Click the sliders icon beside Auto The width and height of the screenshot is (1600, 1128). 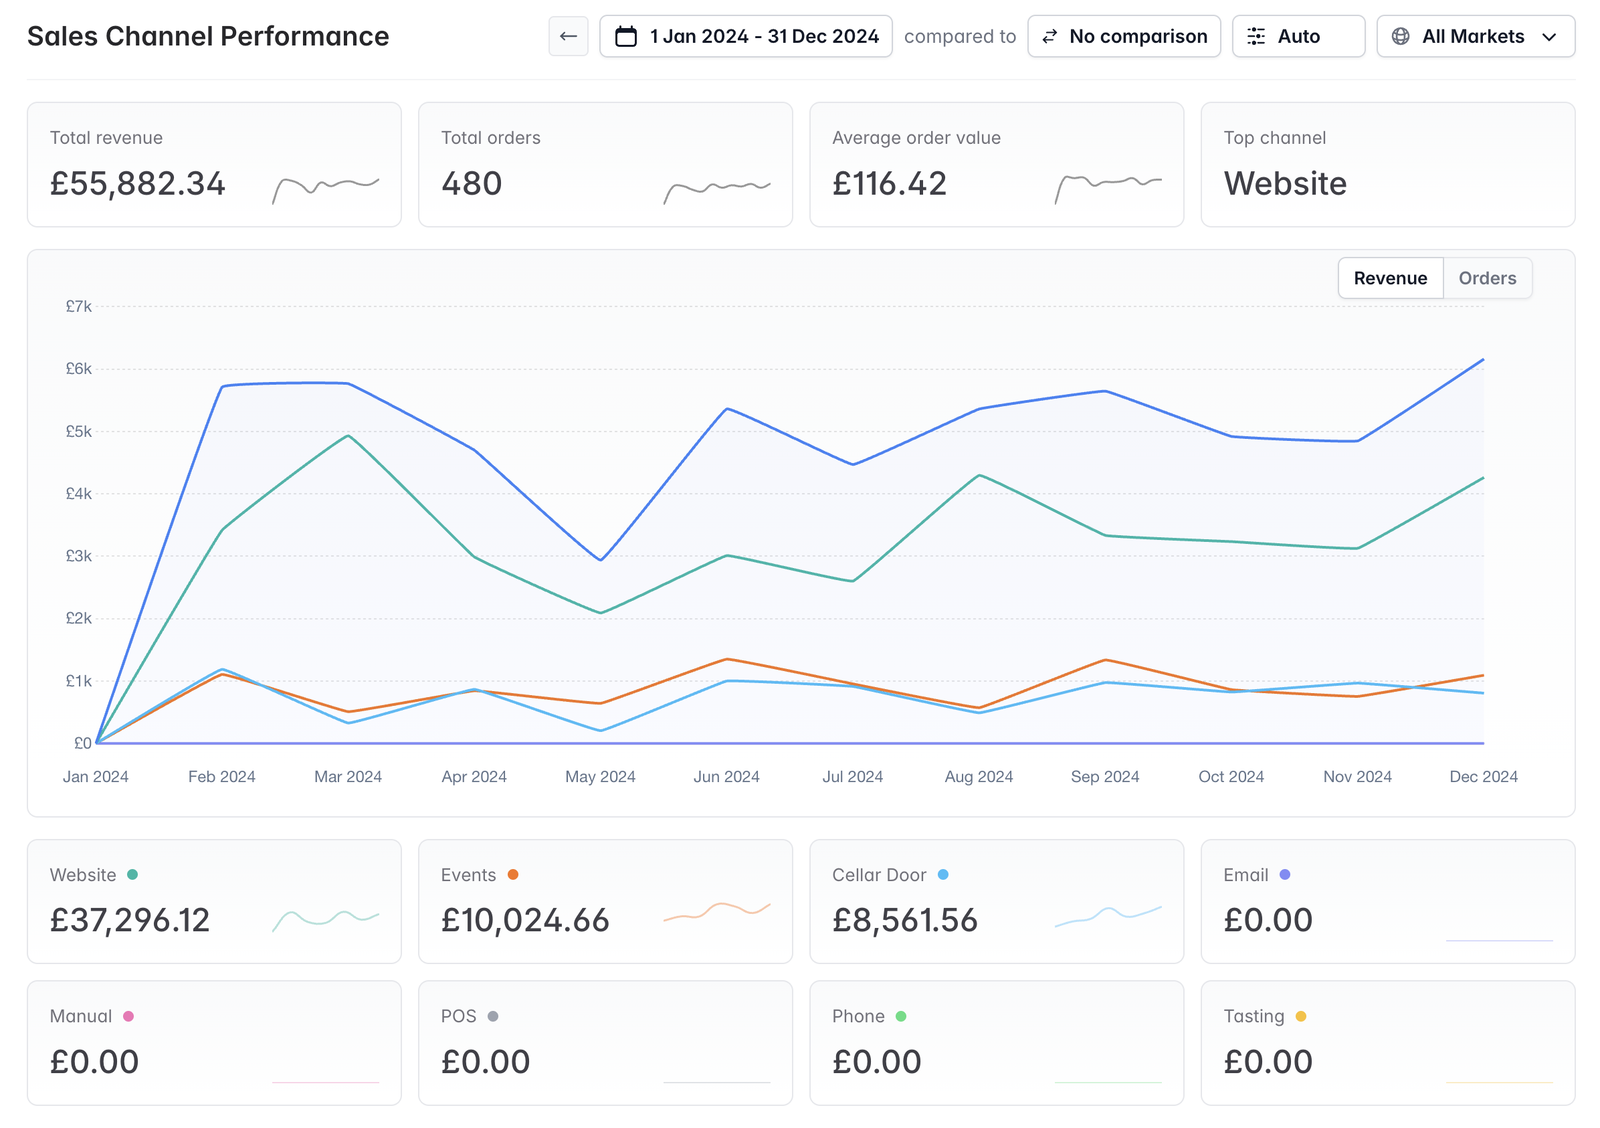click(x=1256, y=36)
